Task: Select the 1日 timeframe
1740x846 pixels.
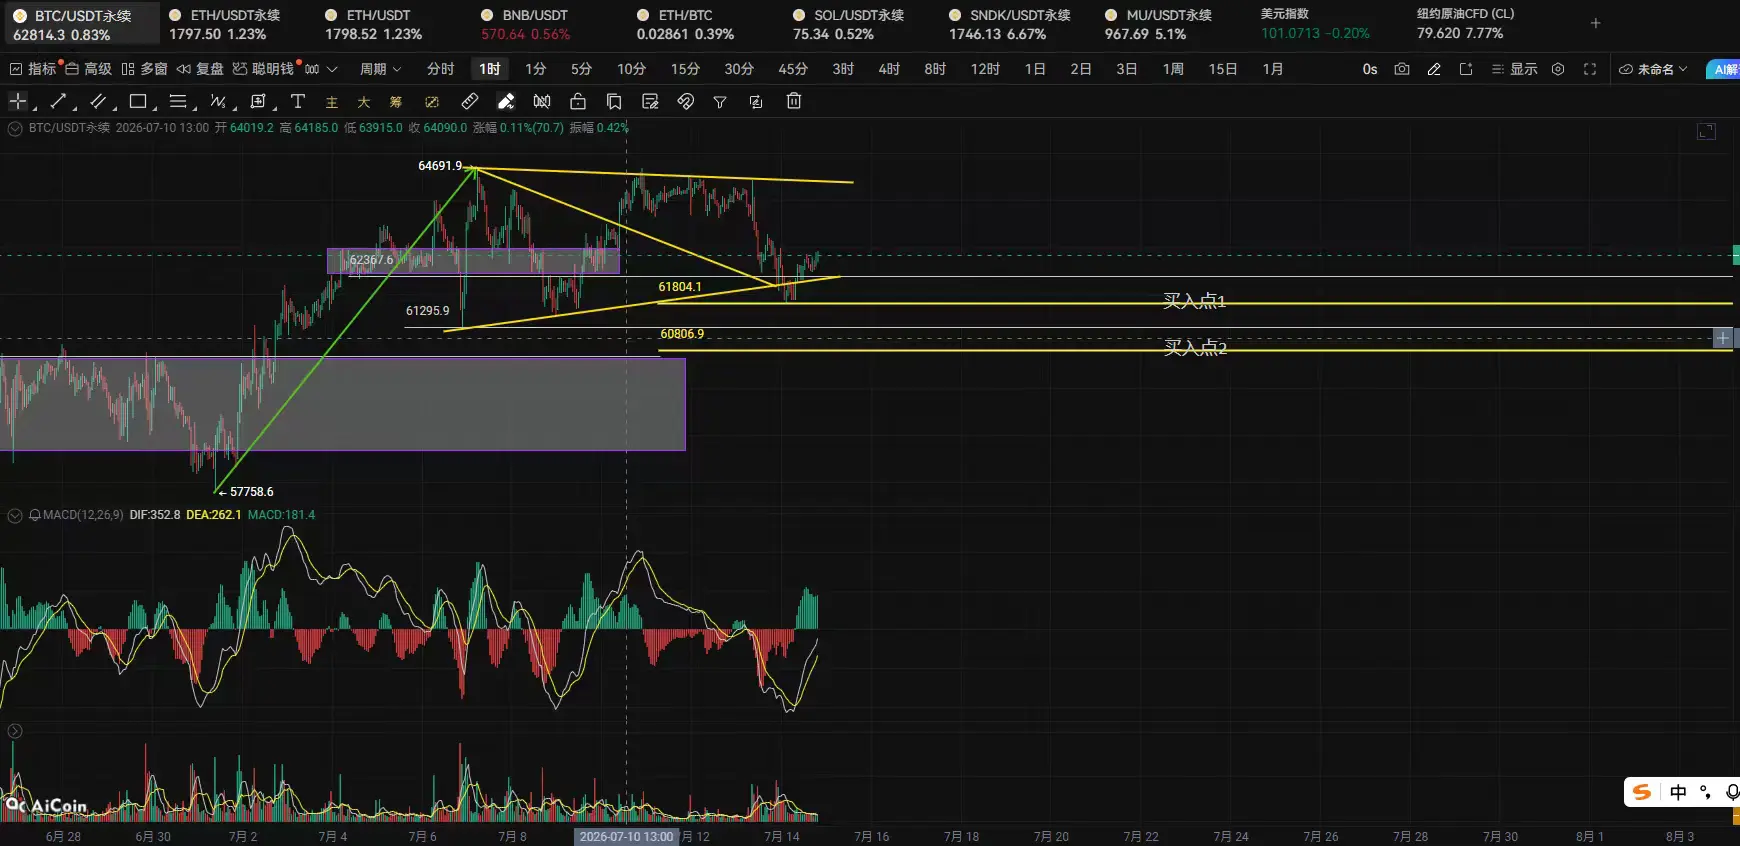Action: 1035,69
